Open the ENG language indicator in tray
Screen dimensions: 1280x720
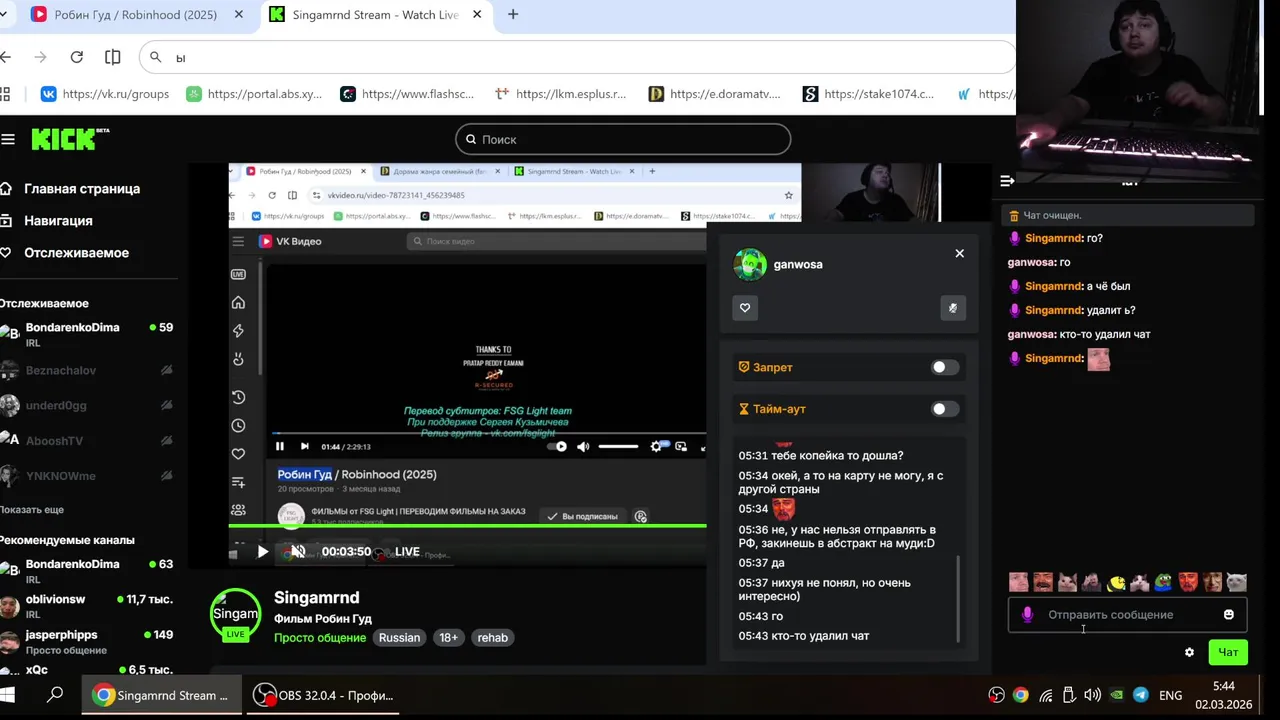[1170, 695]
